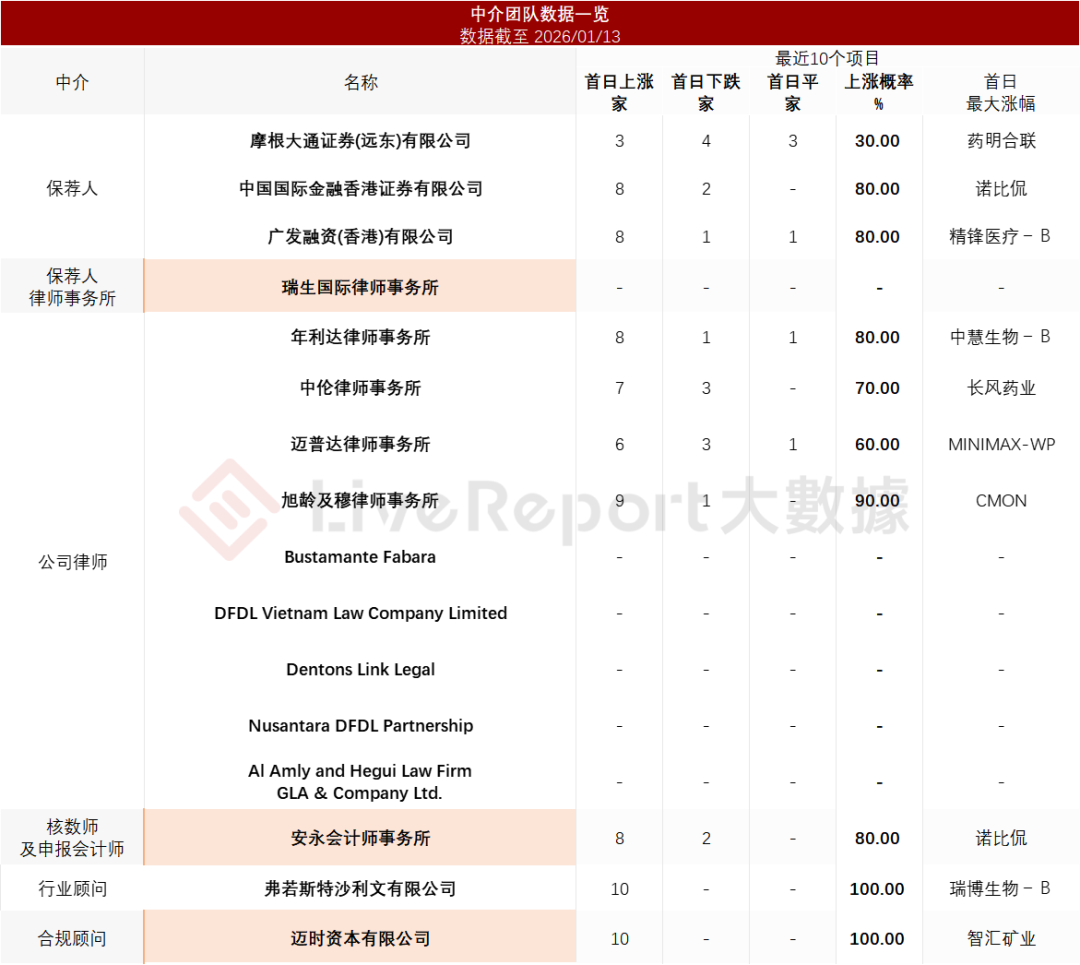This screenshot has height=965, width=1080.
Task: Select 广发融资(香港)有限公司 name cell
Action: (360, 236)
